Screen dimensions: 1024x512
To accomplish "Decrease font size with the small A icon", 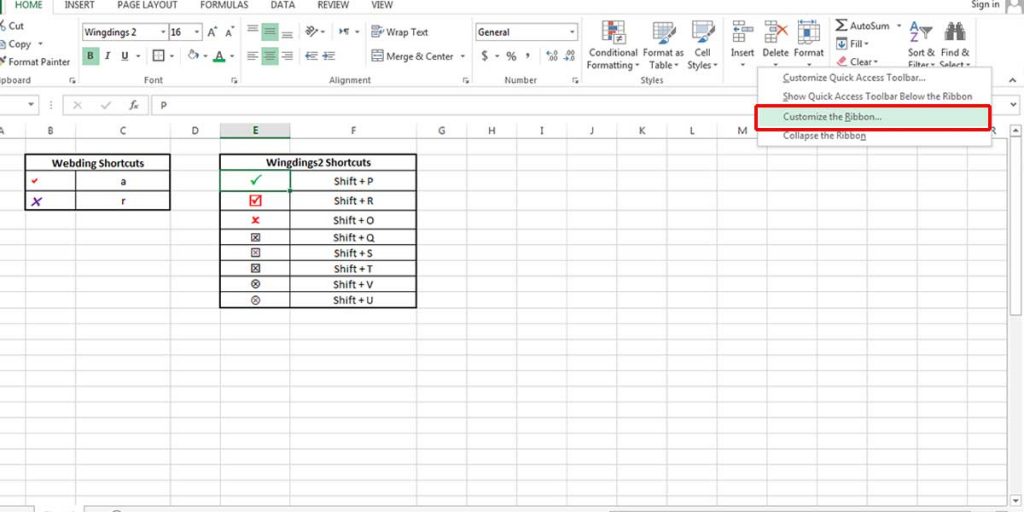I will 230,32.
